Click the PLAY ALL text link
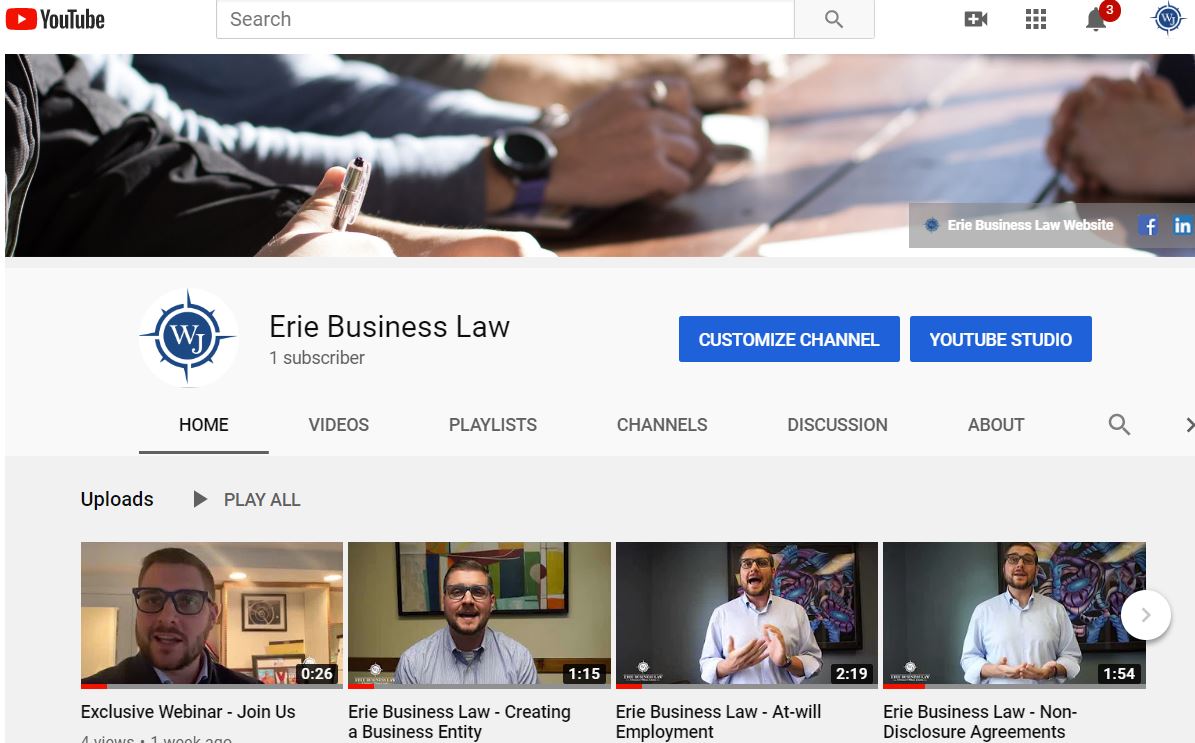The height and width of the screenshot is (743, 1195). [262, 500]
